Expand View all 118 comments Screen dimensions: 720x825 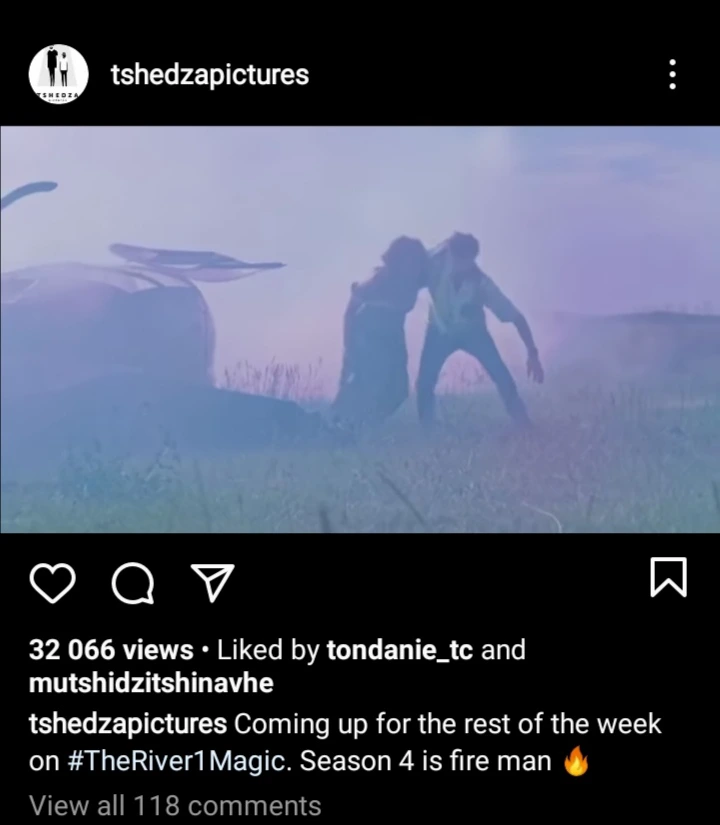point(175,806)
